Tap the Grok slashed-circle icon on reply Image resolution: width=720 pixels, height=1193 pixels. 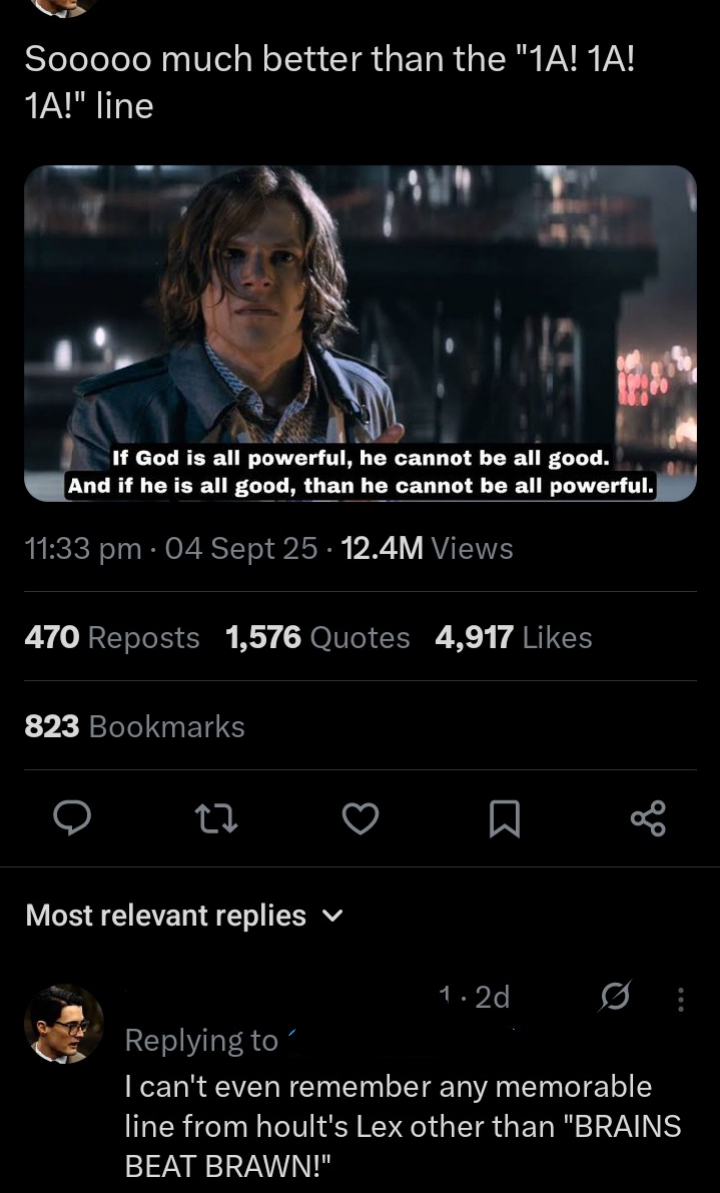click(x=615, y=997)
